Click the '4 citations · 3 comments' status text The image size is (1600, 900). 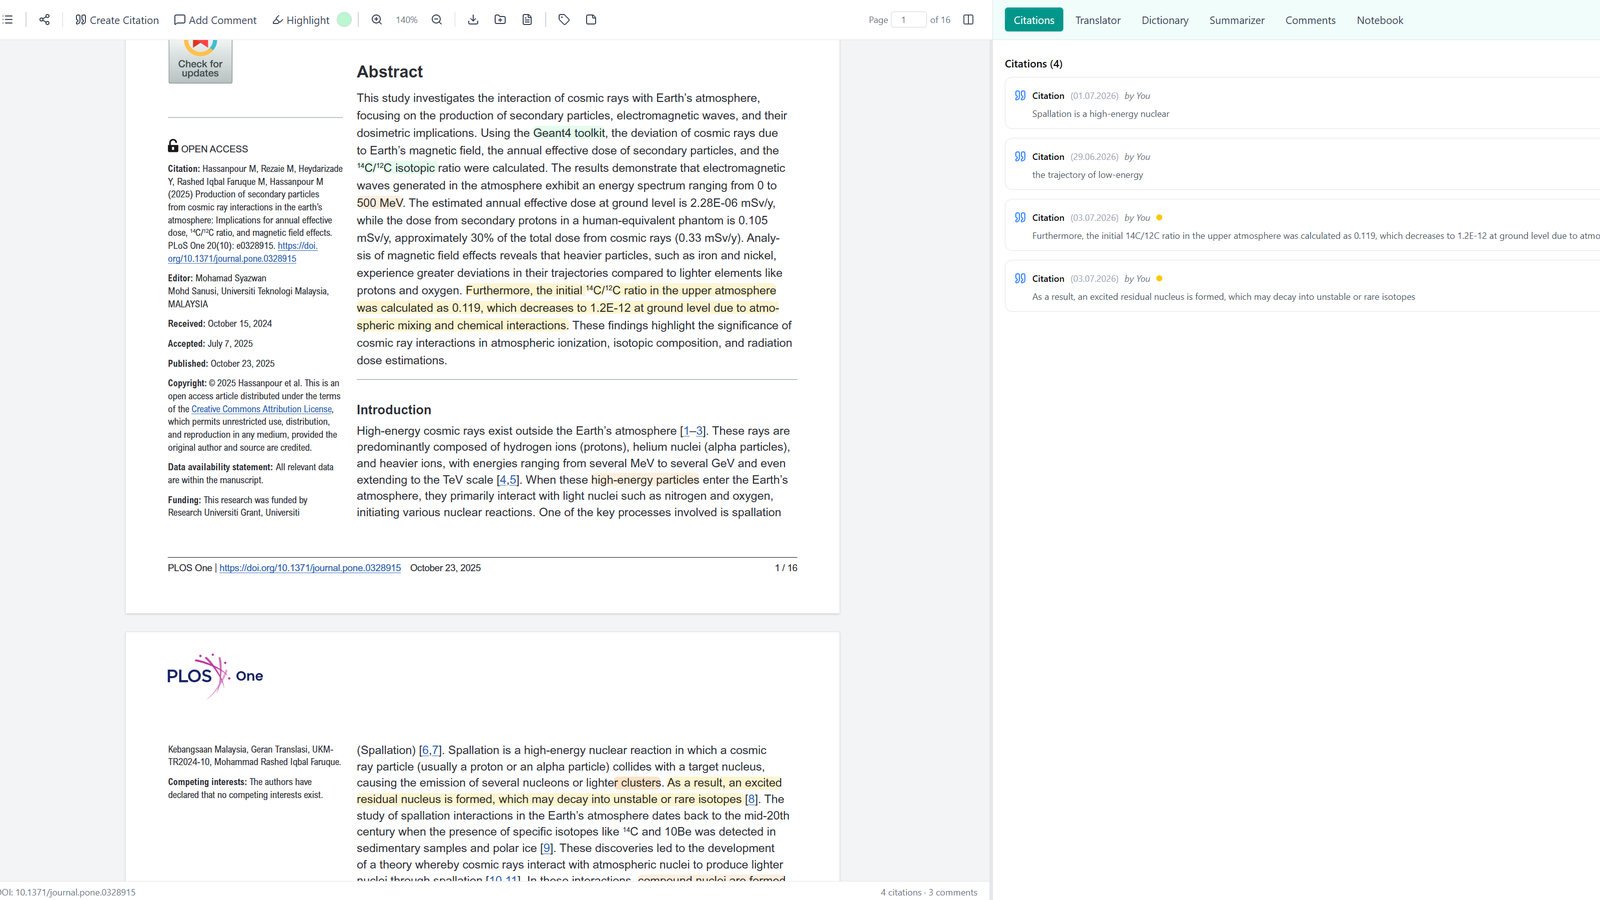[x=929, y=892]
